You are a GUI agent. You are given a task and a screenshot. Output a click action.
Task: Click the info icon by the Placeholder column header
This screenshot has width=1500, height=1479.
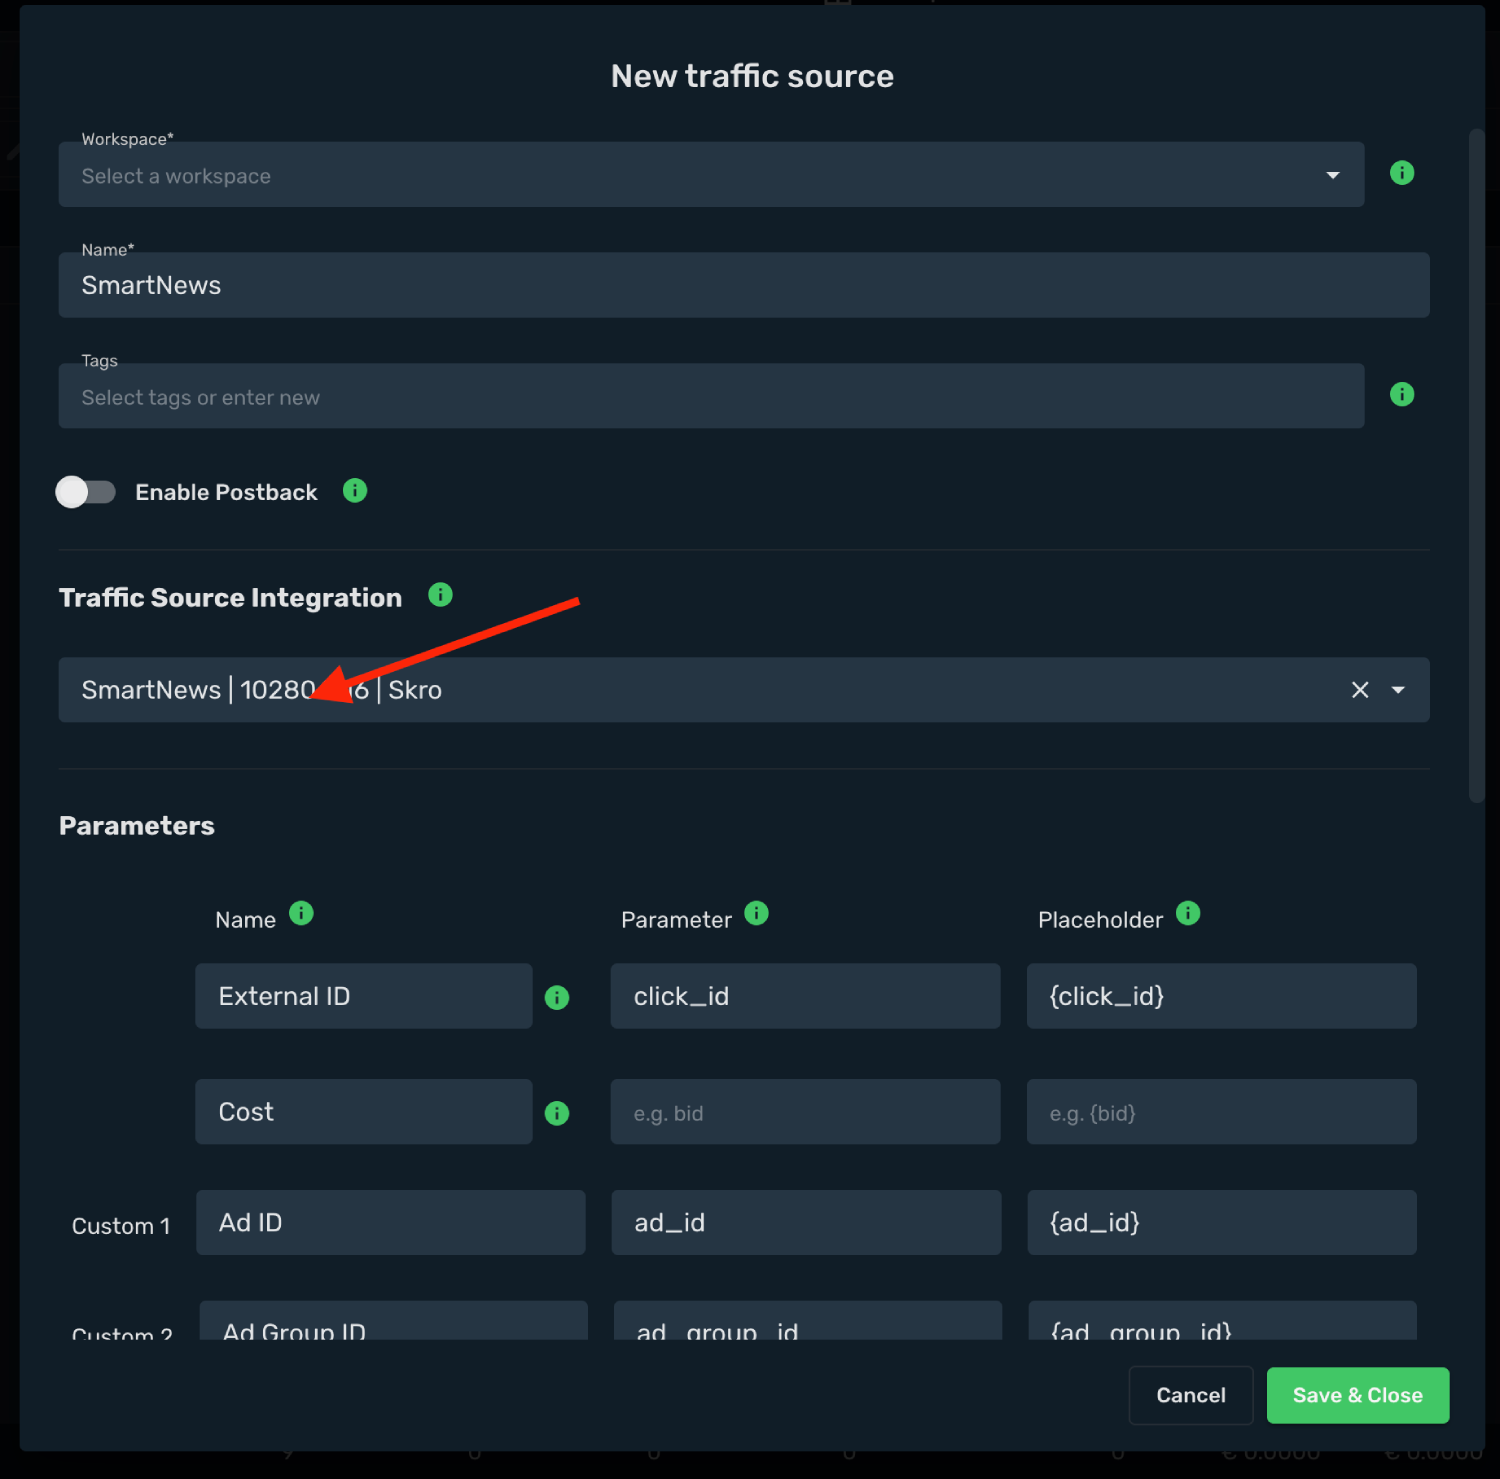click(x=1188, y=913)
